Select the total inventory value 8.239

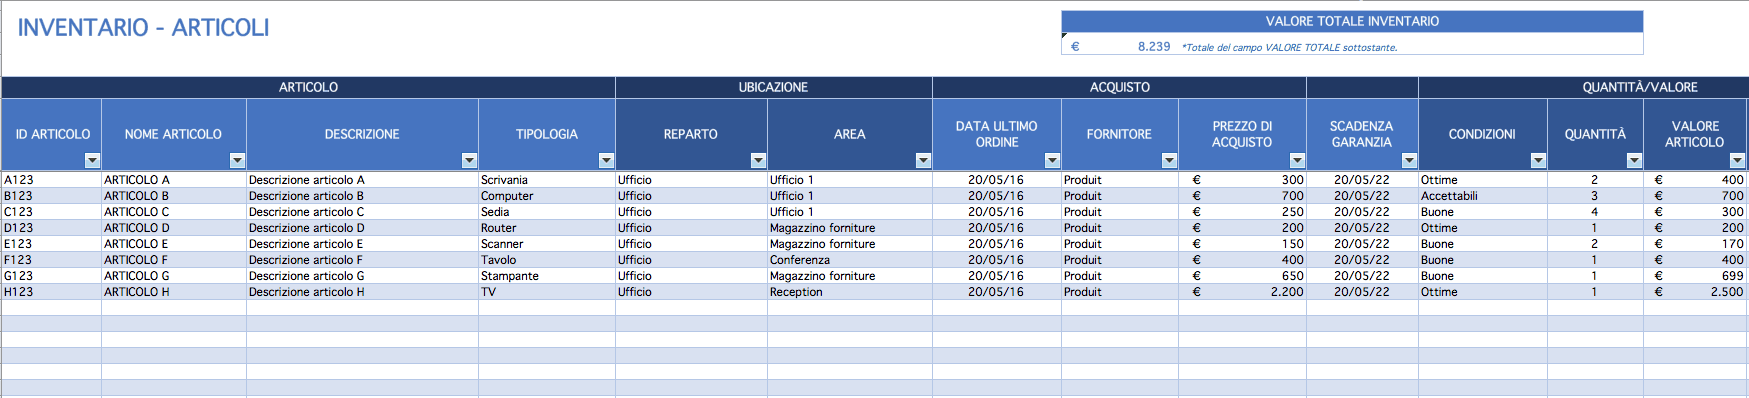pyautogui.click(x=1154, y=46)
